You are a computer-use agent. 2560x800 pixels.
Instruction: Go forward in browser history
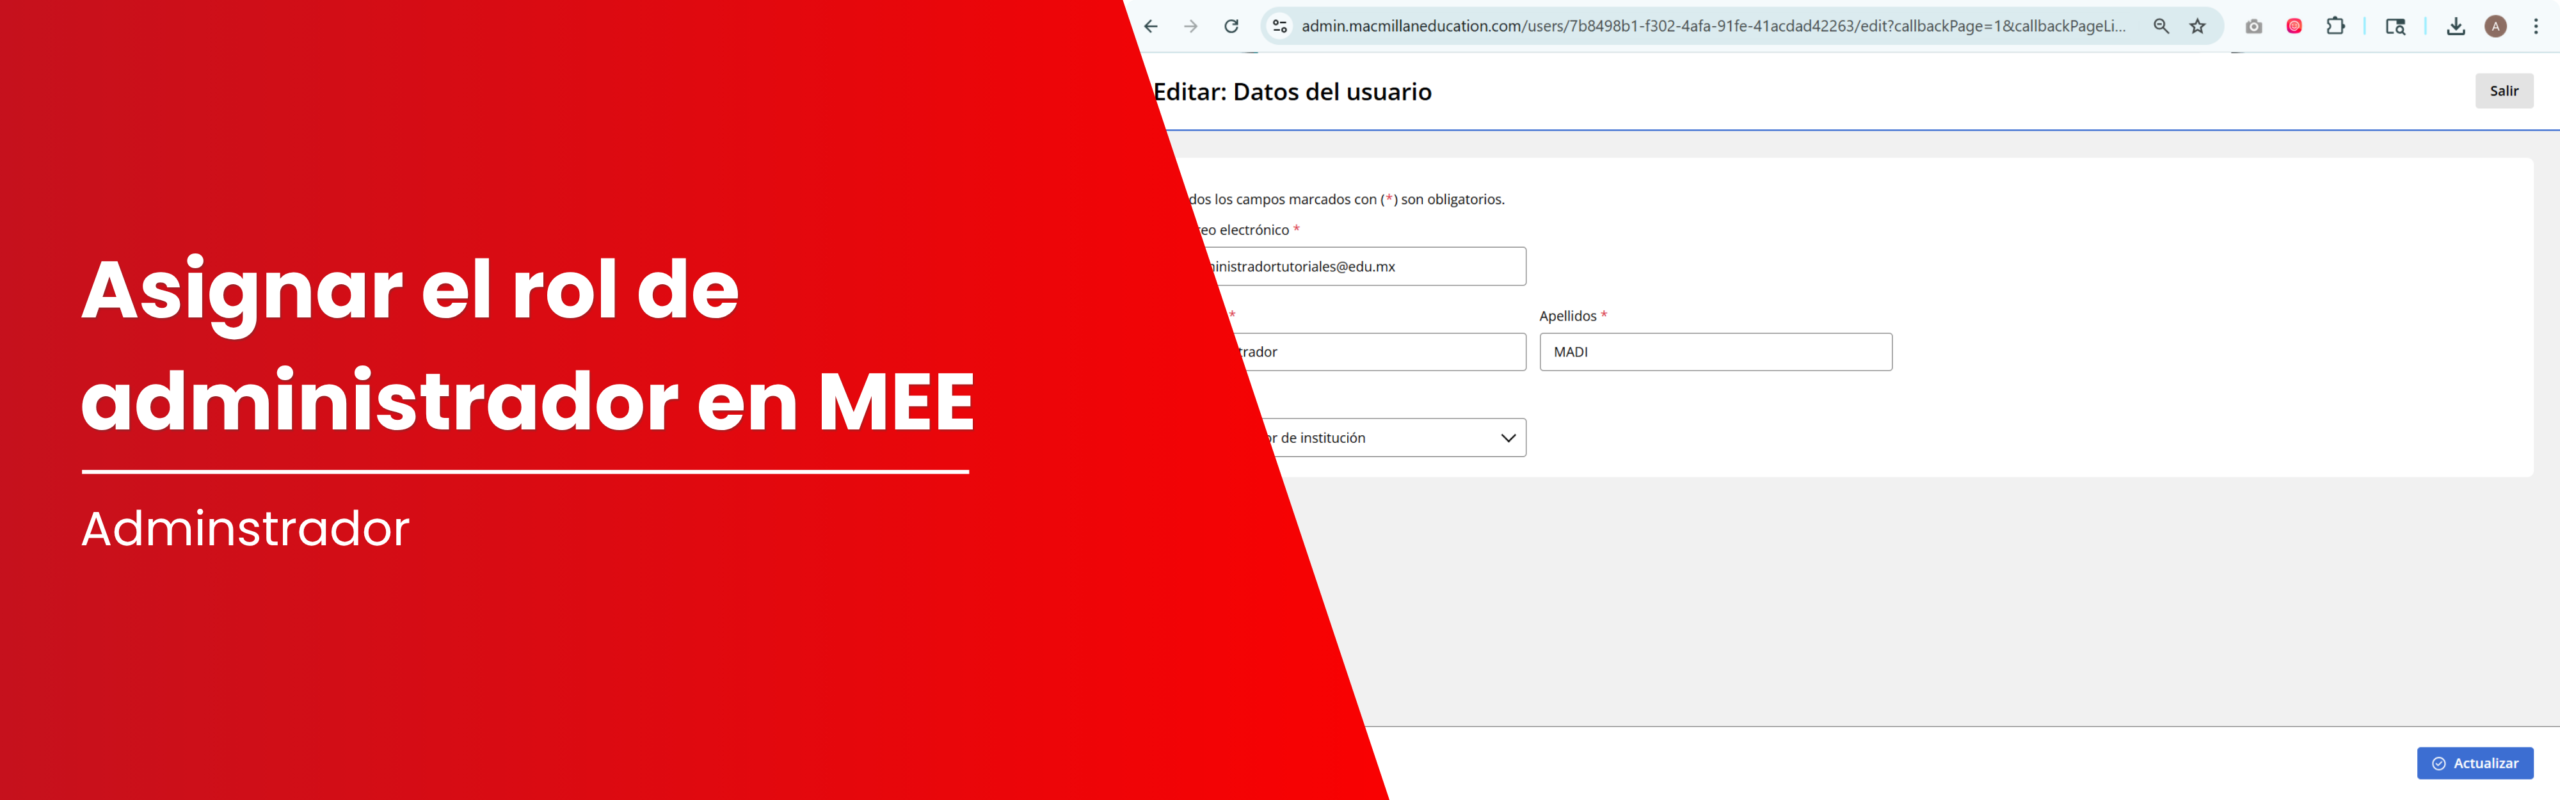click(1190, 27)
